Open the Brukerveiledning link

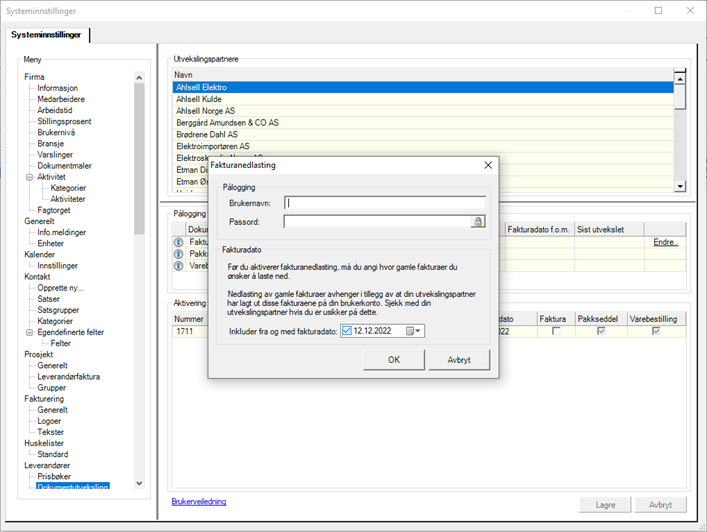(x=199, y=501)
